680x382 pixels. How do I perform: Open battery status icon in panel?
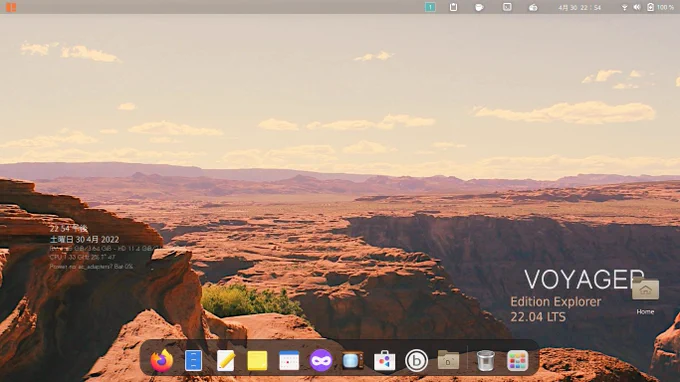click(x=650, y=7)
